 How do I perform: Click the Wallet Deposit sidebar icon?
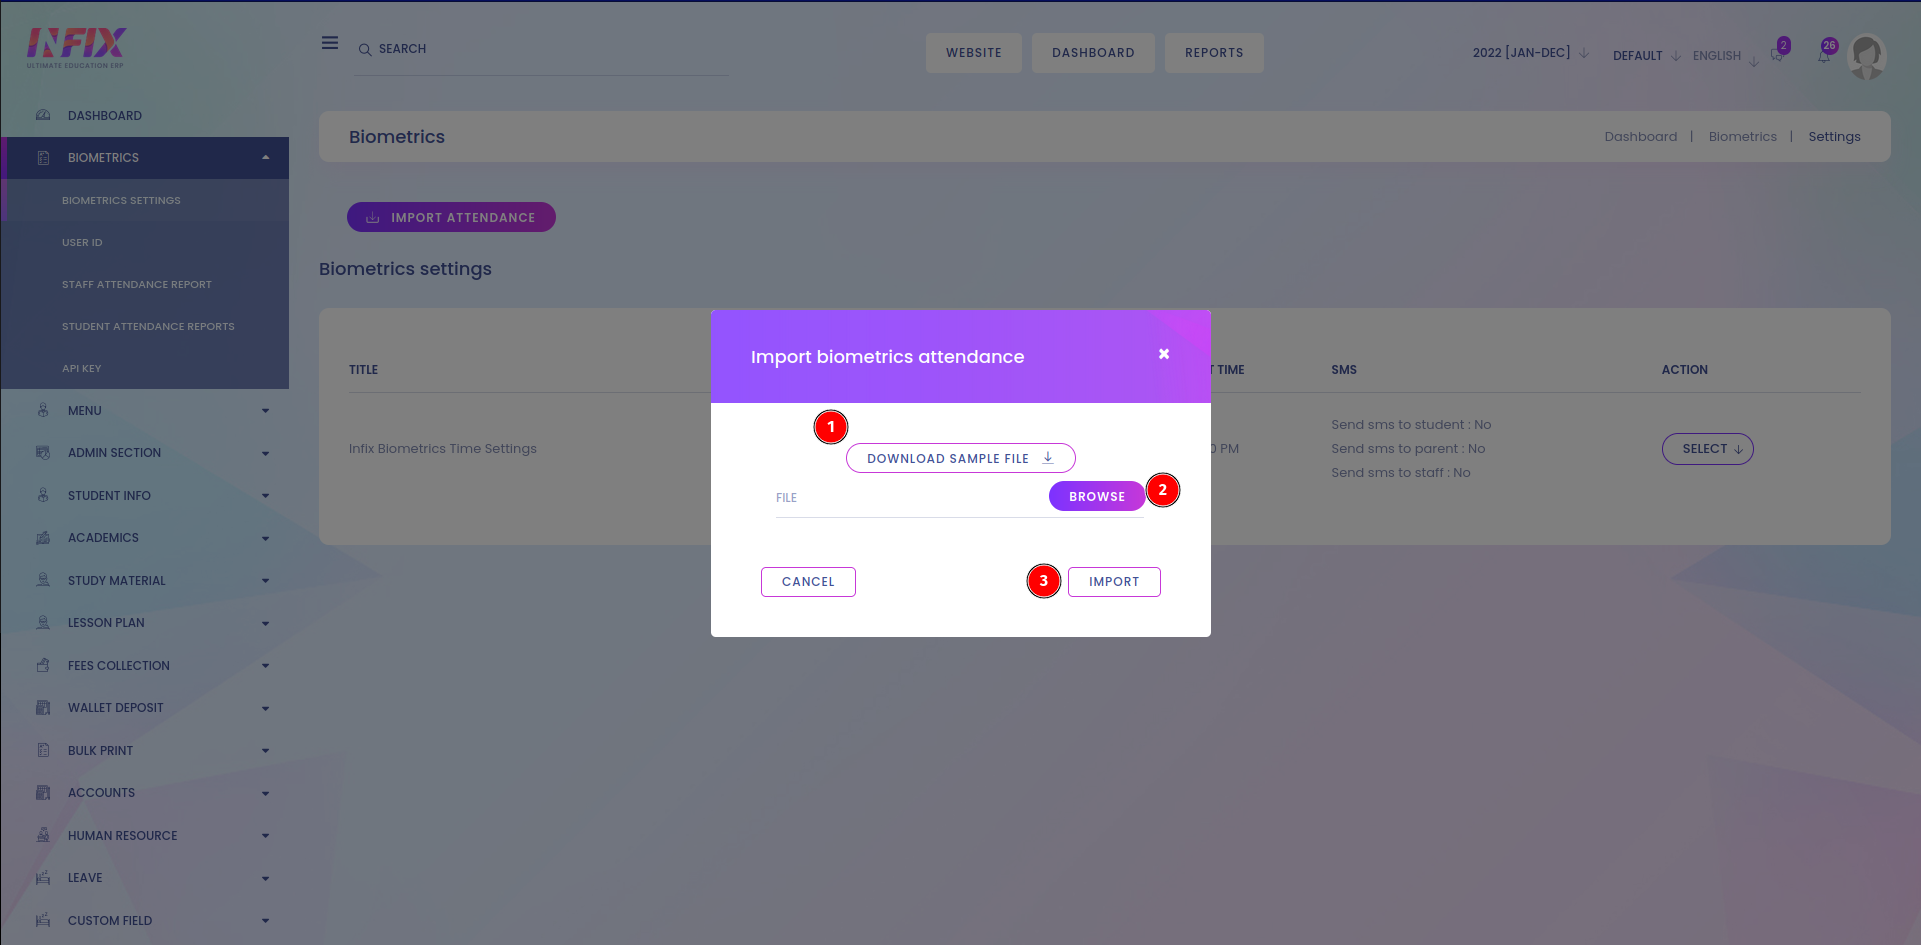tap(43, 708)
